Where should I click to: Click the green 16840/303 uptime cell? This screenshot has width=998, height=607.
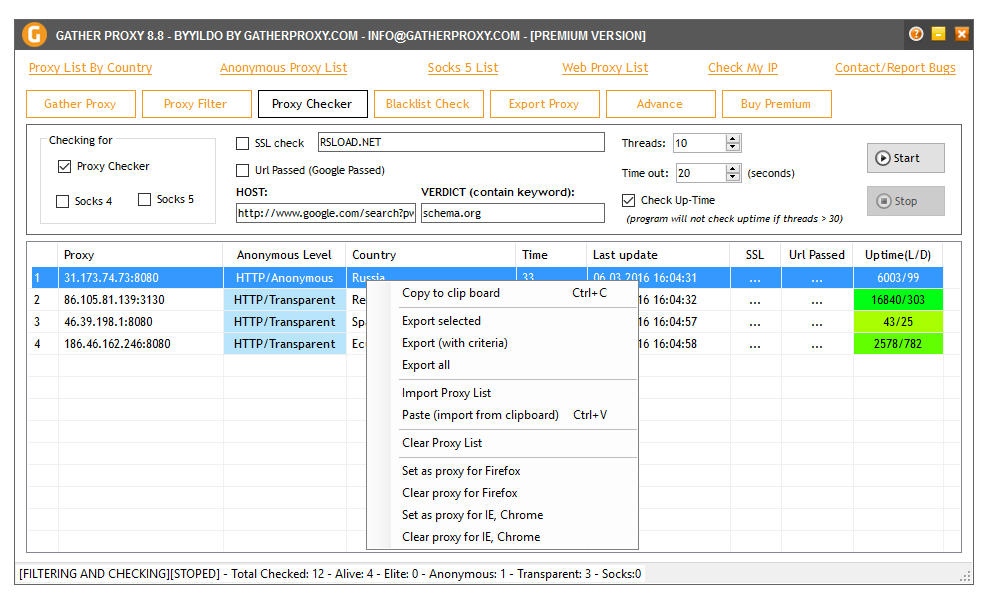click(898, 300)
